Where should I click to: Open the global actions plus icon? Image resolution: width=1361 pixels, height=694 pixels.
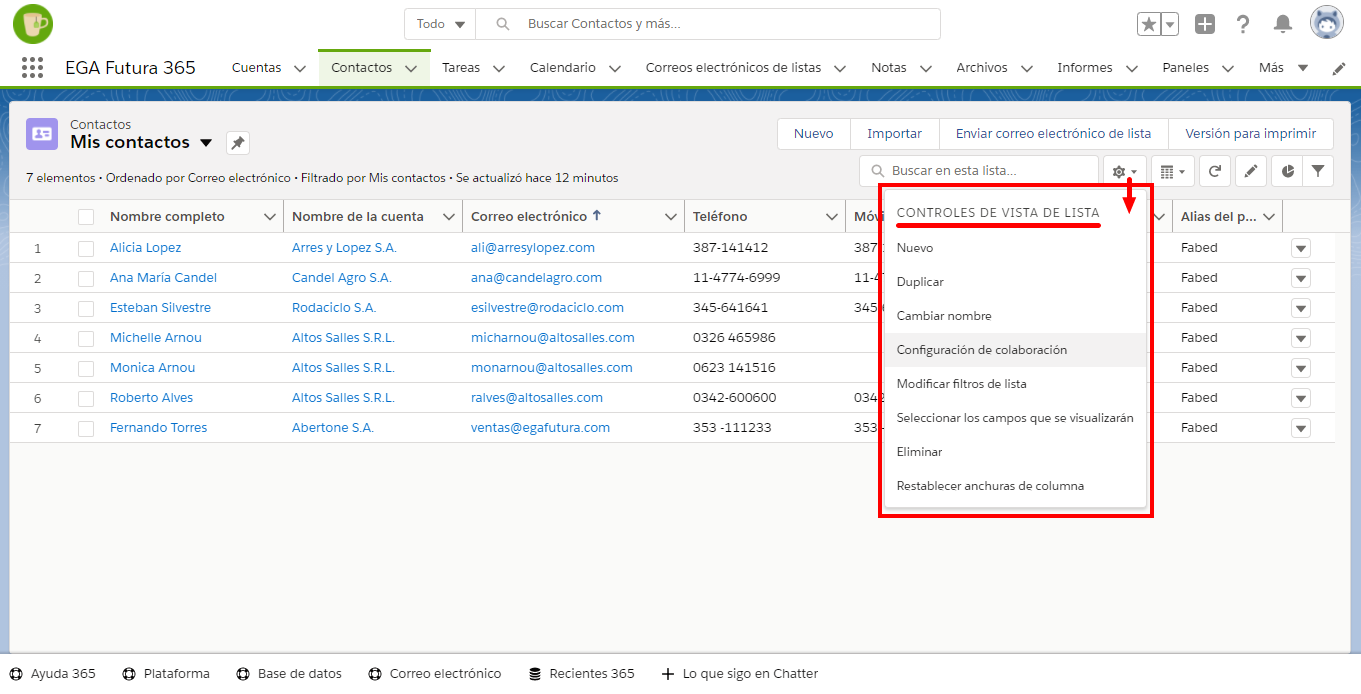point(1205,24)
